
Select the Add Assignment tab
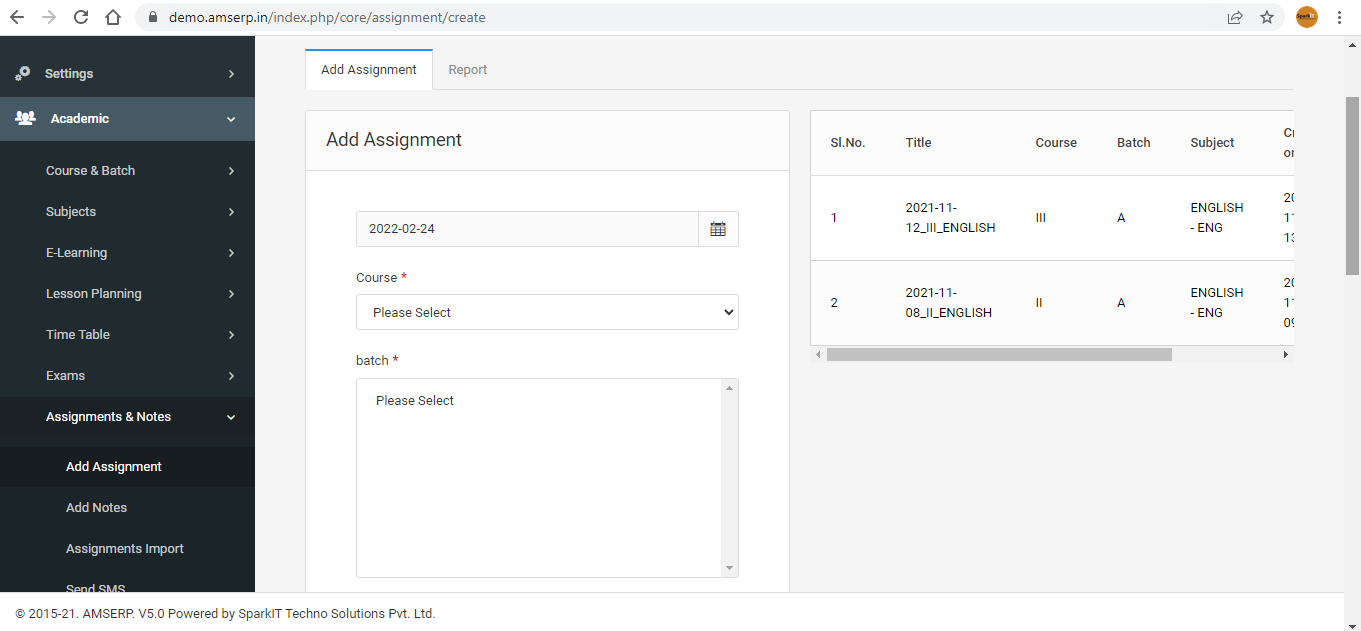pyautogui.click(x=368, y=69)
